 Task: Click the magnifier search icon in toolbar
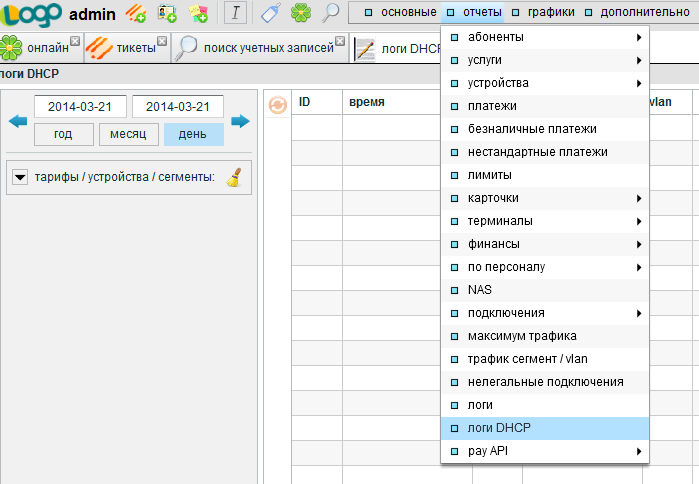pyautogui.click(x=330, y=13)
